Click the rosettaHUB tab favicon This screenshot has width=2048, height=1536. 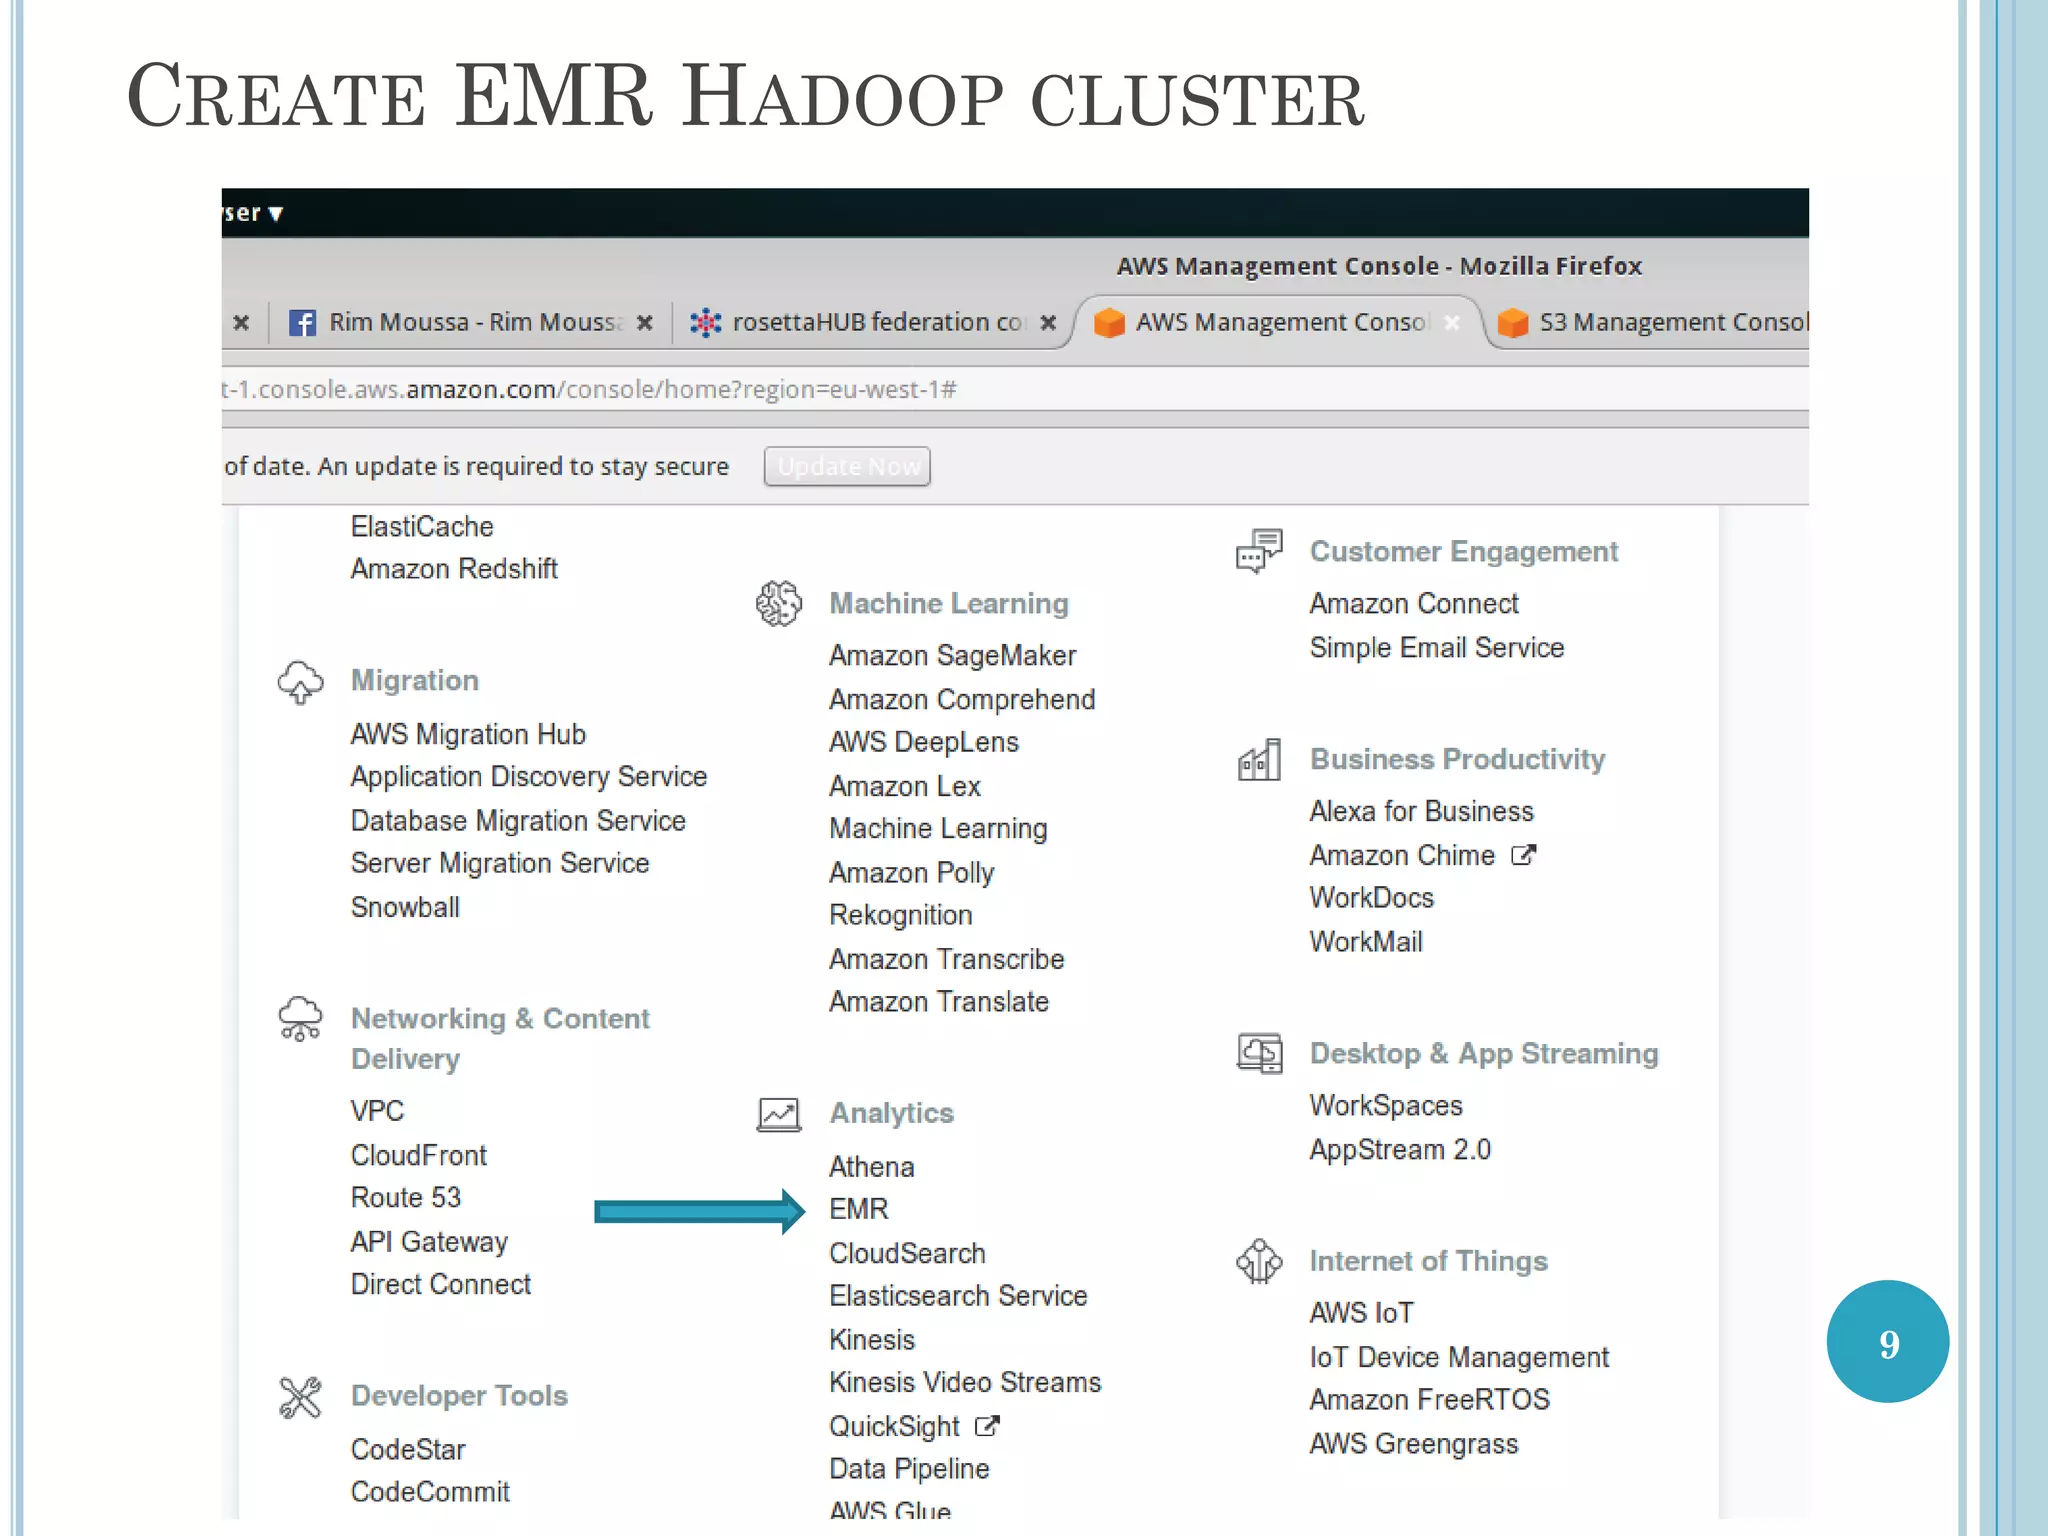click(x=706, y=322)
